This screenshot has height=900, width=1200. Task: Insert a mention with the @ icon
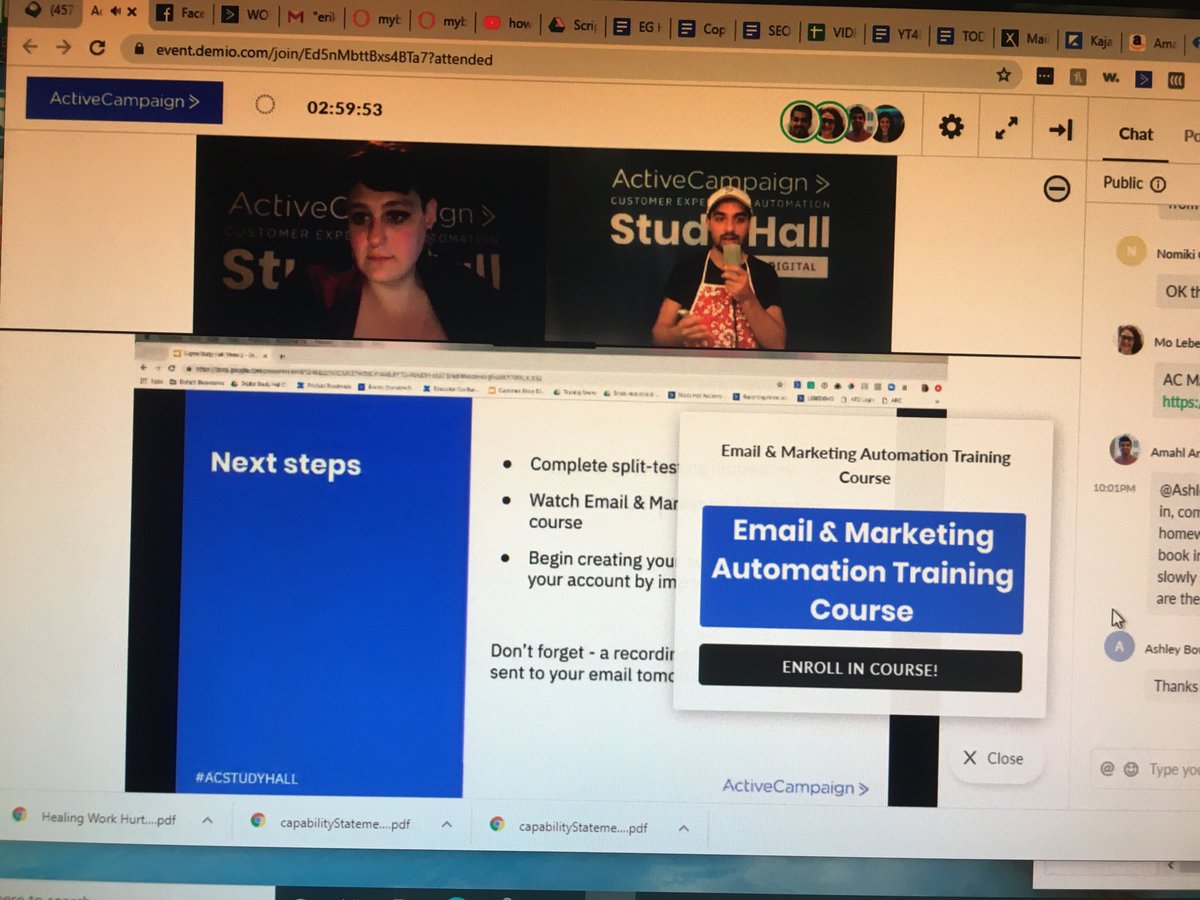coord(1107,769)
